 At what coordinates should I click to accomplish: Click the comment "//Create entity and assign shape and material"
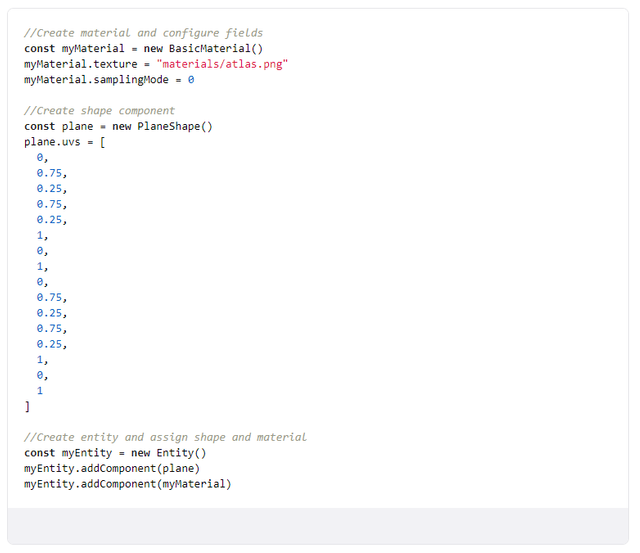point(165,438)
